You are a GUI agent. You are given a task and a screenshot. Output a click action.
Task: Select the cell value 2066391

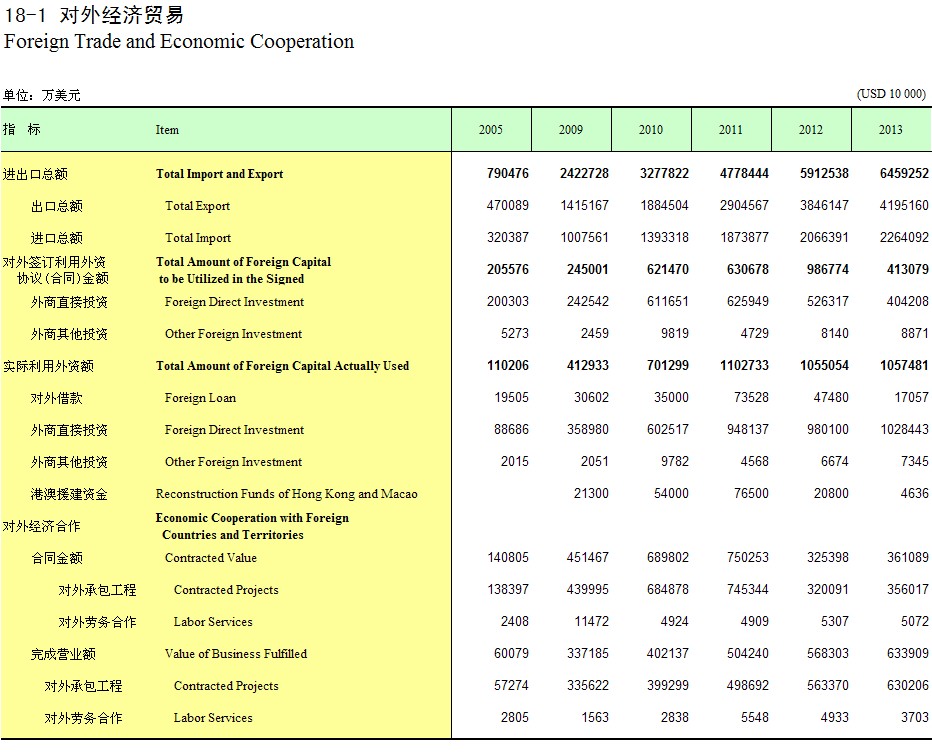pyautogui.click(x=824, y=237)
